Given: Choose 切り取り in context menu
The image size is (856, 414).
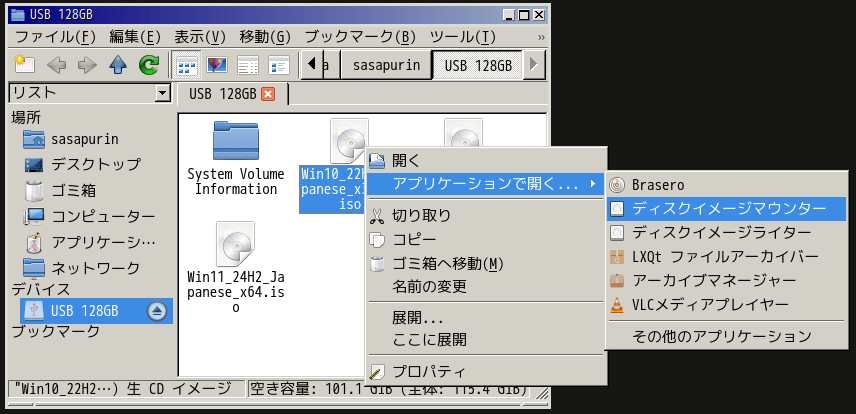Looking at the screenshot, I should (486, 216).
